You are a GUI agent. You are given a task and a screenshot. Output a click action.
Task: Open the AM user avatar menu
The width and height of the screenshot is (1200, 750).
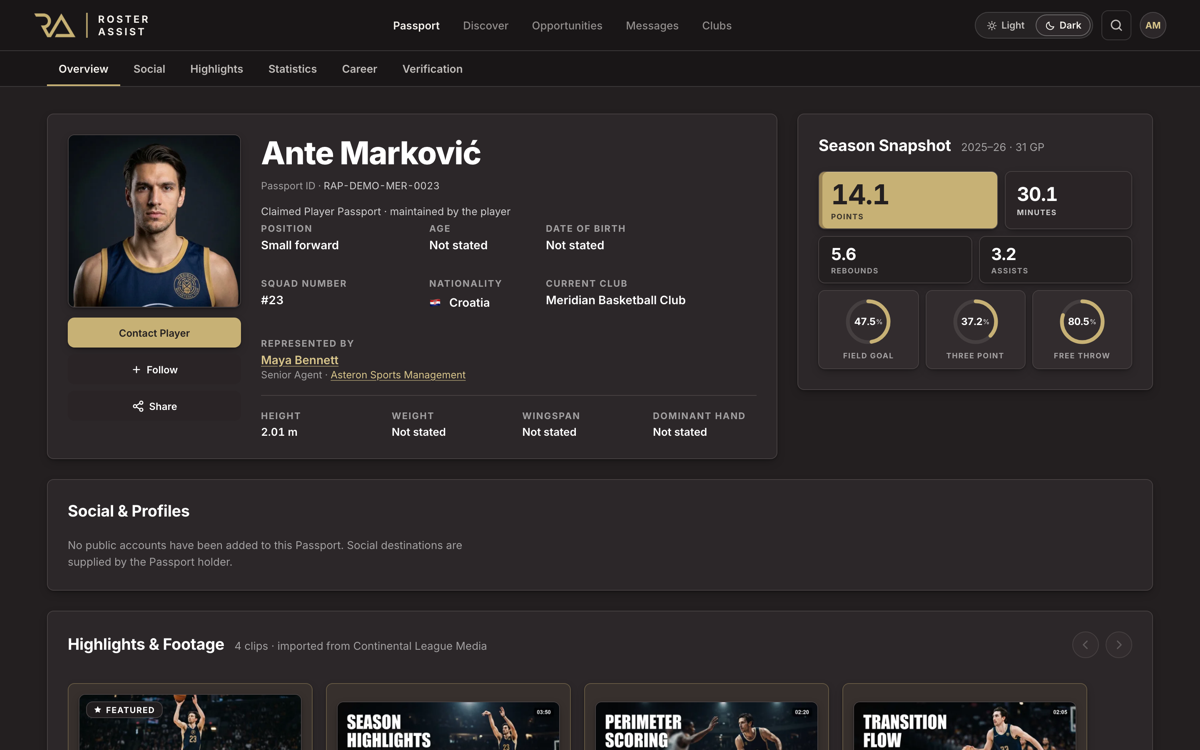(1153, 25)
